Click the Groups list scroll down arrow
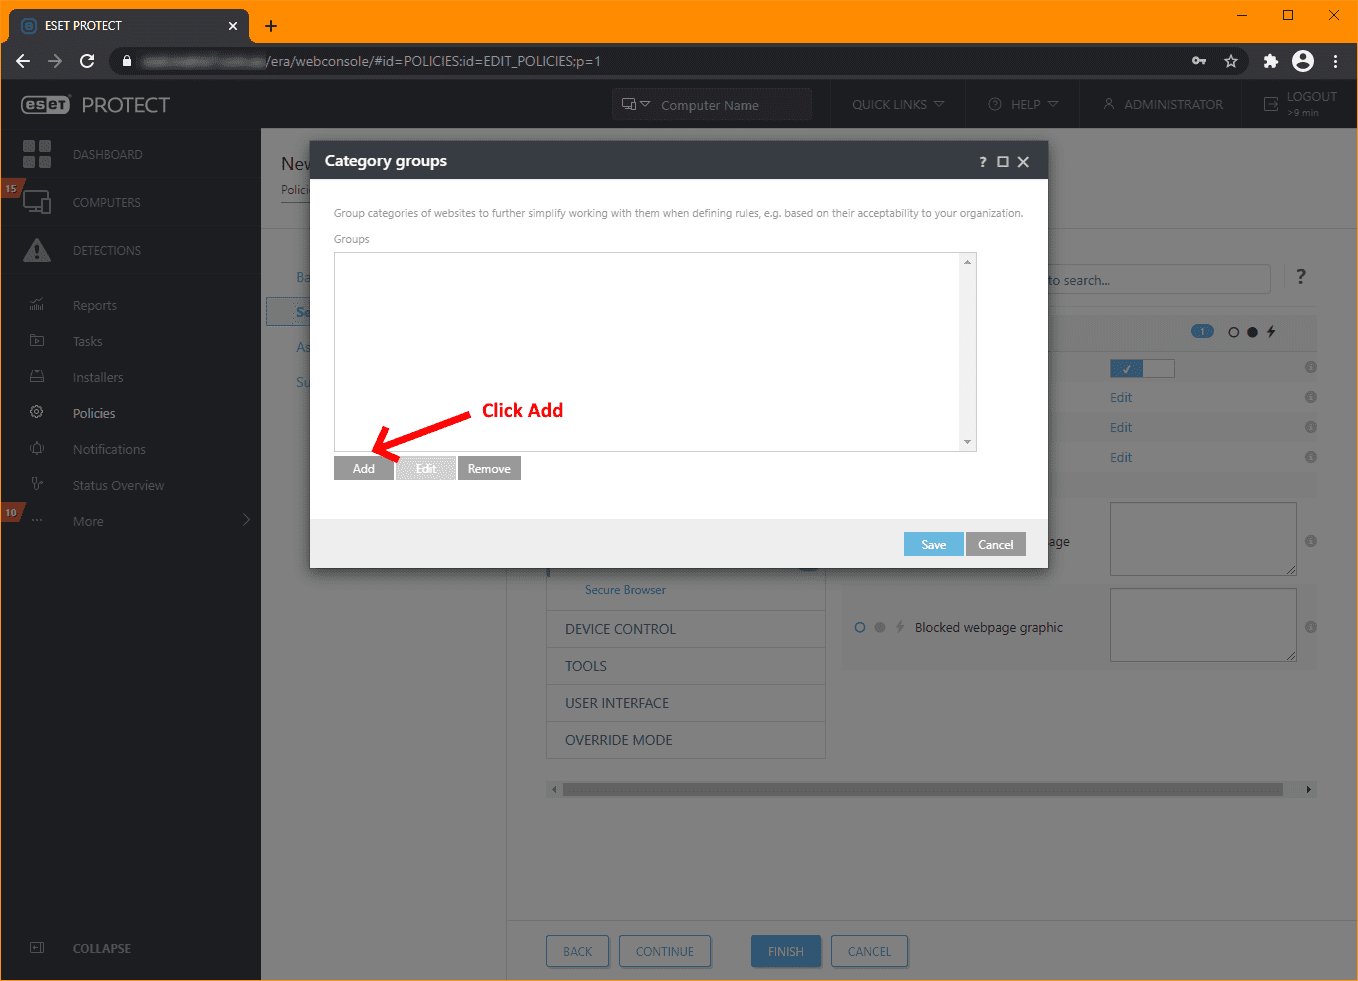The width and height of the screenshot is (1358, 981). pyautogui.click(x=967, y=442)
